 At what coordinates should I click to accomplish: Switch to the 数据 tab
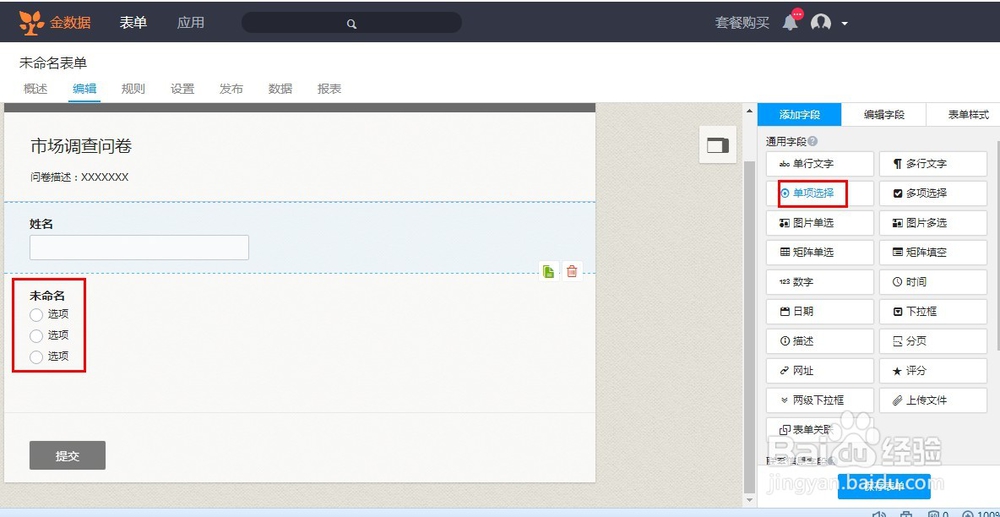pyautogui.click(x=281, y=89)
